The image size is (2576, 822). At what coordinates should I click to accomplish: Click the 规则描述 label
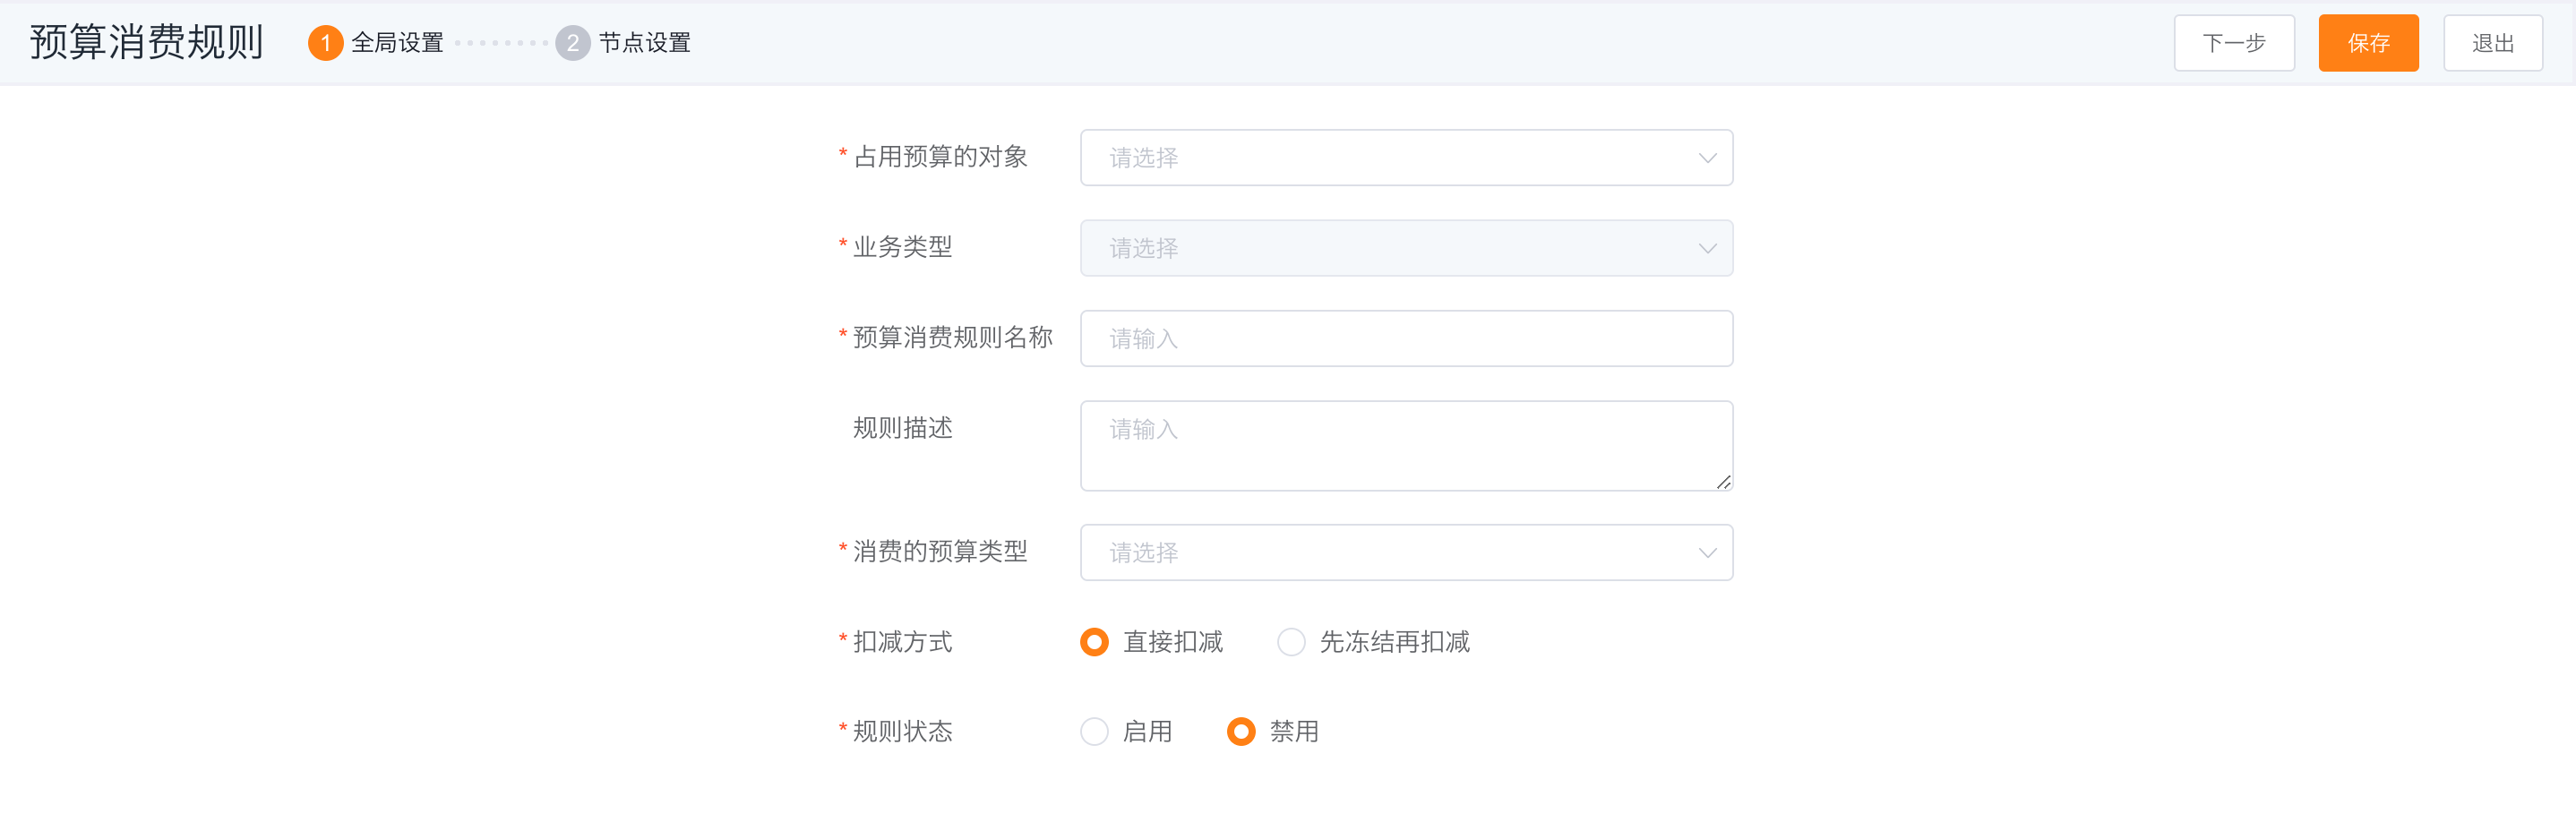point(902,428)
